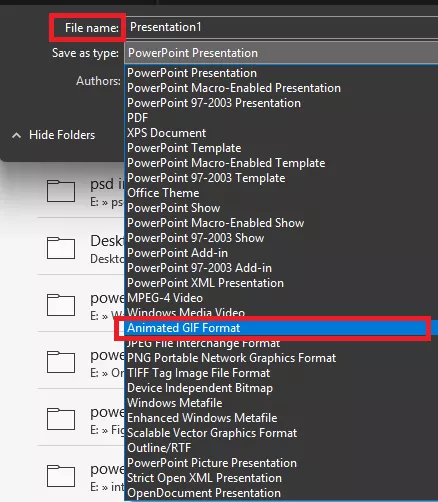Viewport: 438px width, 502px height.
Task: Pick PNG Portable Network Graphics Format
Action: (x=231, y=358)
